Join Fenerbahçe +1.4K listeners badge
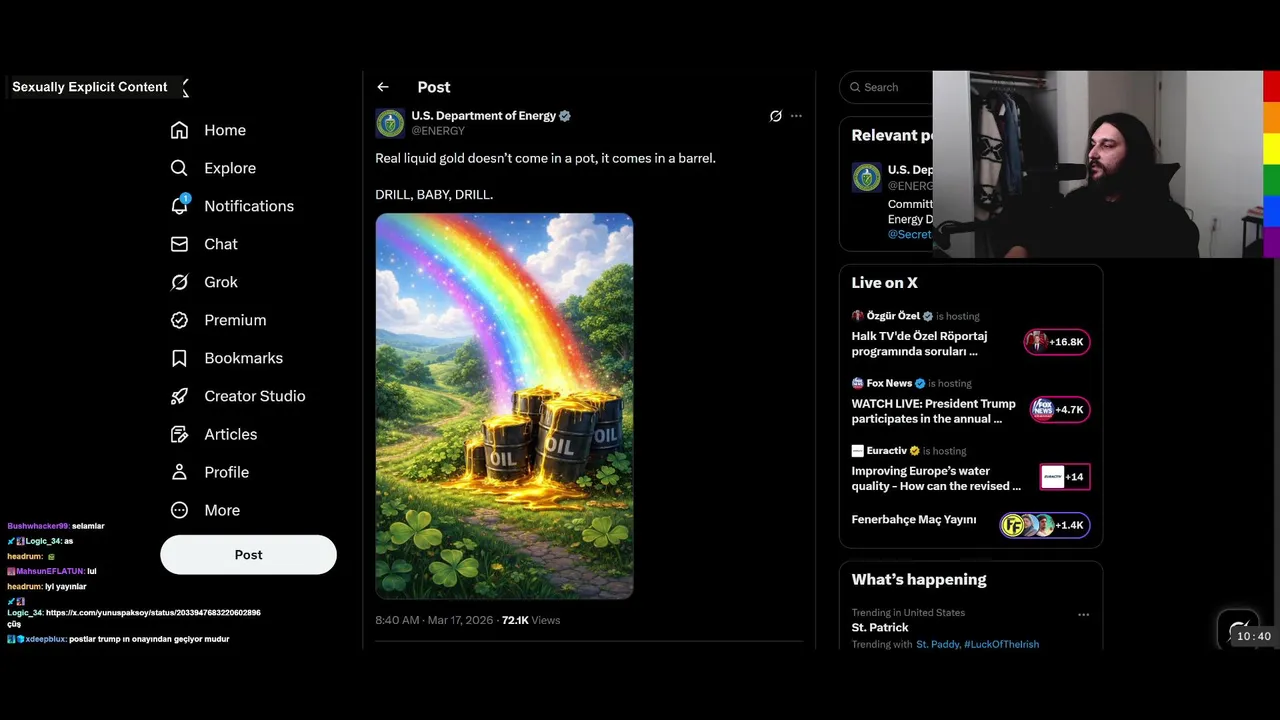The height and width of the screenshot is (720, 1280). coord(1044,525)
